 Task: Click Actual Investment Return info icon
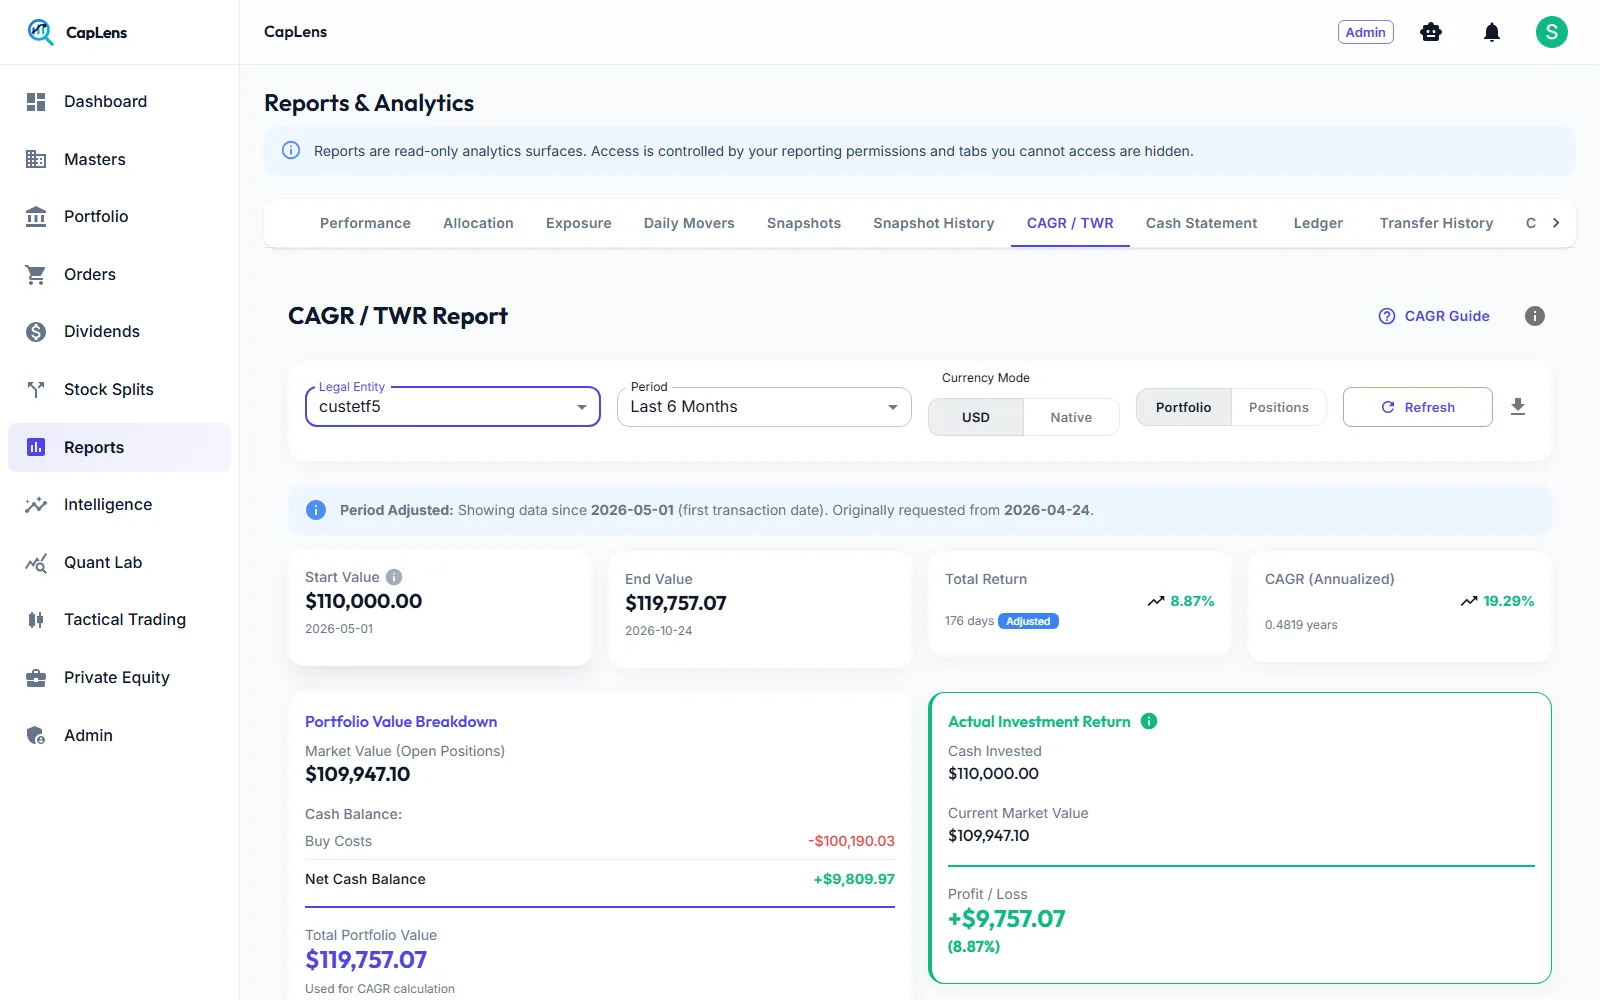pyautogui.click(x=1149, y=721)
